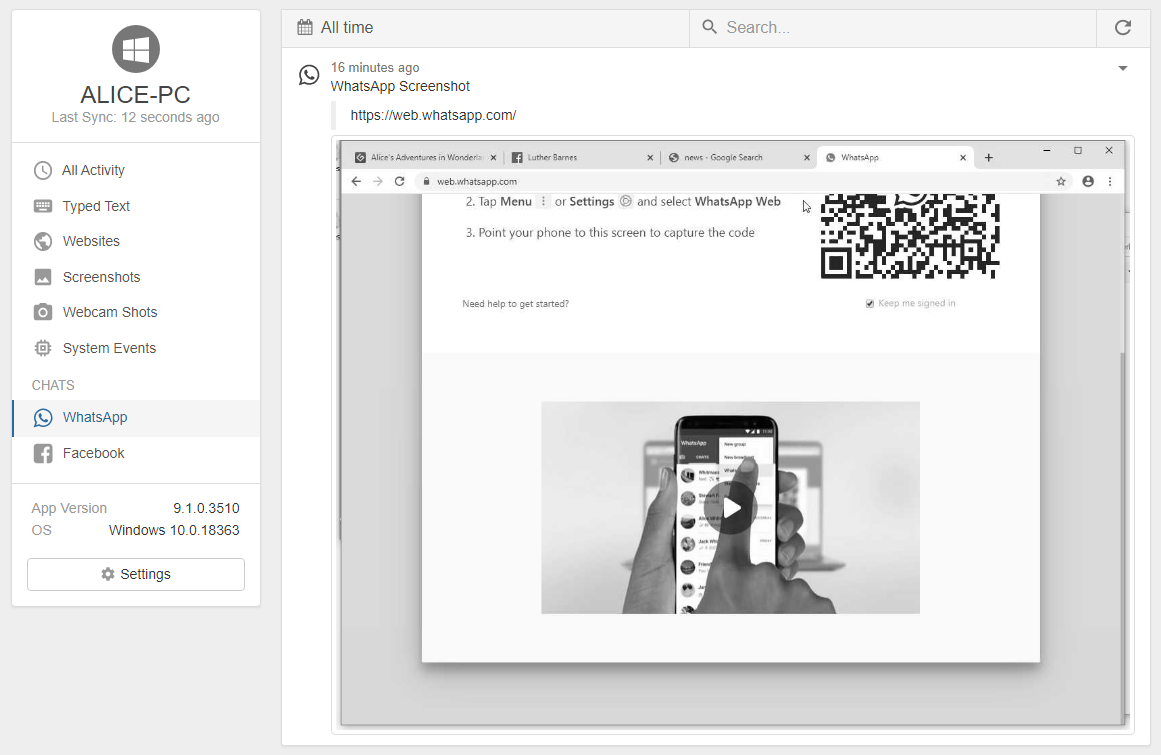Expand the WhatsApp Screenshot entry options arrow
This screenshot has width=1161, height=755.
1122,68
